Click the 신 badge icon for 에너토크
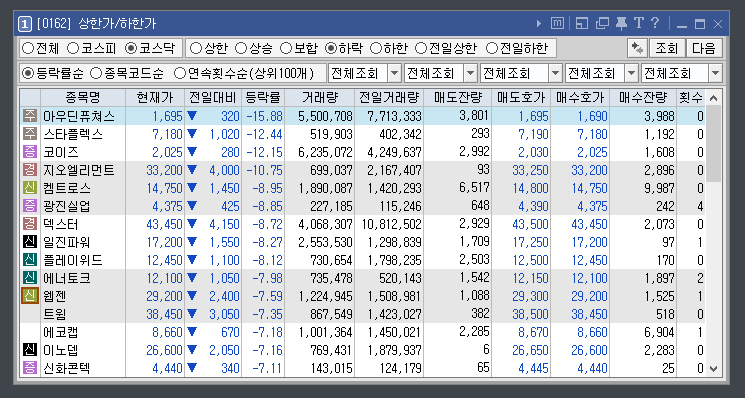The image size is (745, 398). click(x=29, y=278)
